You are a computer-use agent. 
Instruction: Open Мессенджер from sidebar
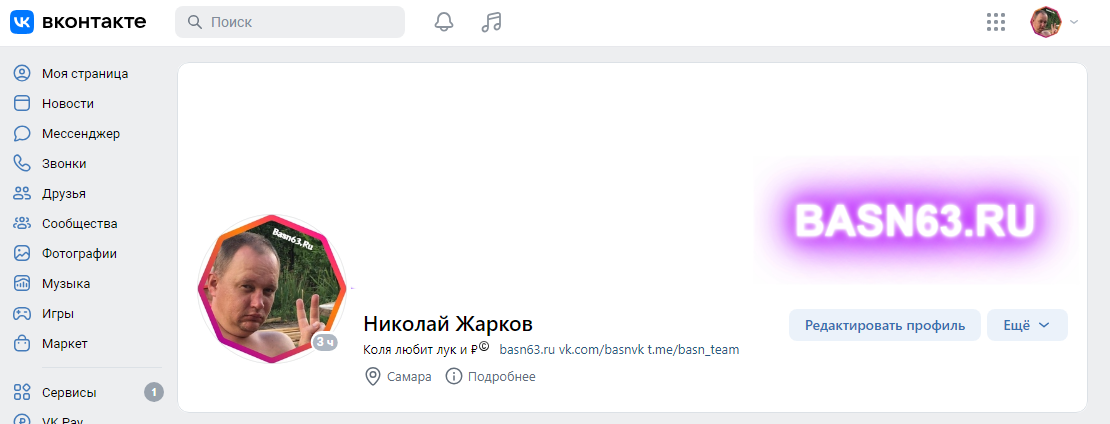pyautogui.click(x=81, y=133)
